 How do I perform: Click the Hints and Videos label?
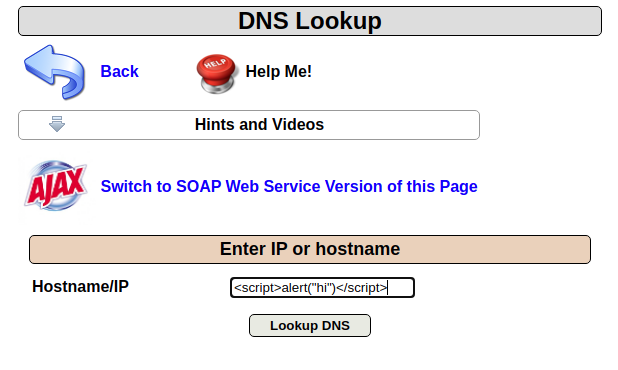click(x=259, y=125)
